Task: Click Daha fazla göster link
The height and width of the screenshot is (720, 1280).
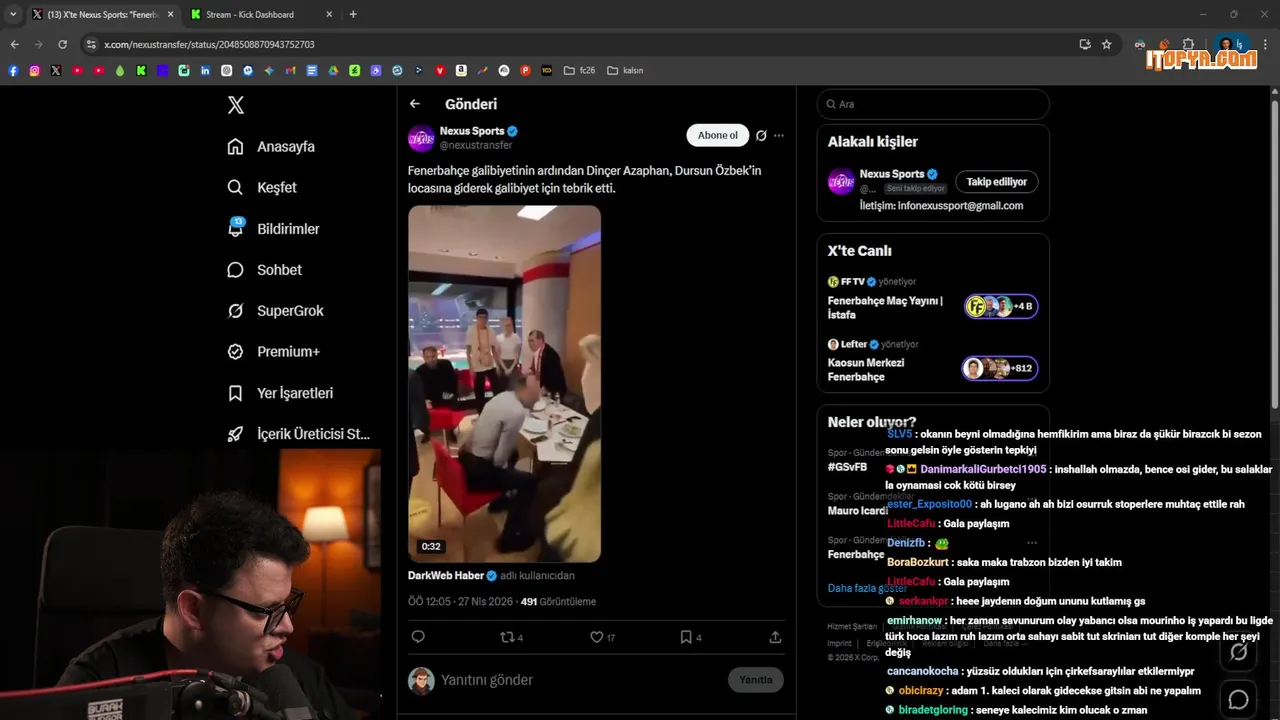Action: pos(867,588)
